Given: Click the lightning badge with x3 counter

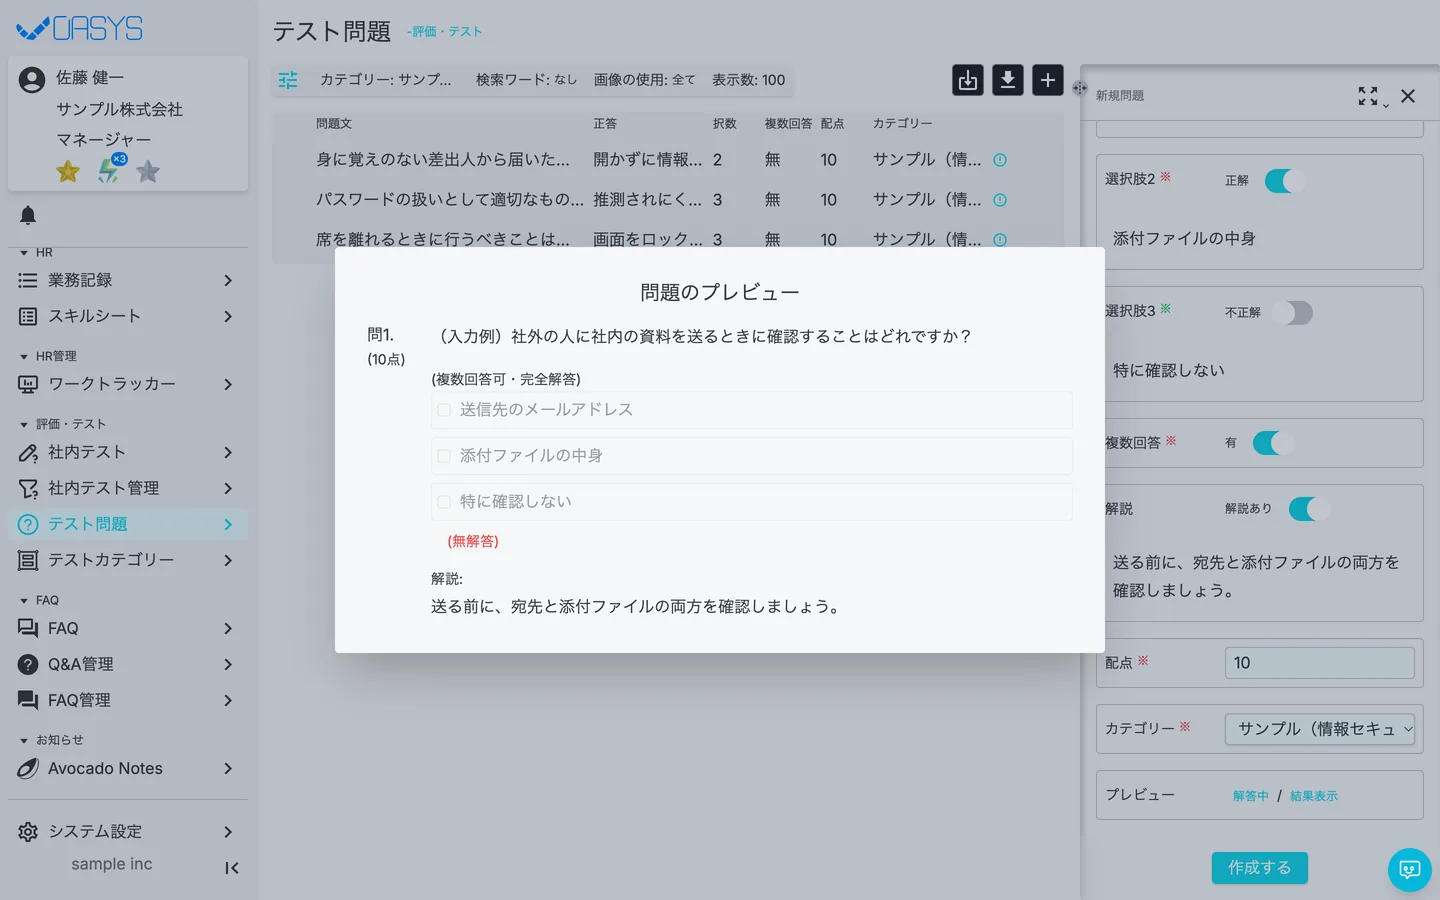Looking at the screenshot, I should pyautogui.click(x=110, y=170).
